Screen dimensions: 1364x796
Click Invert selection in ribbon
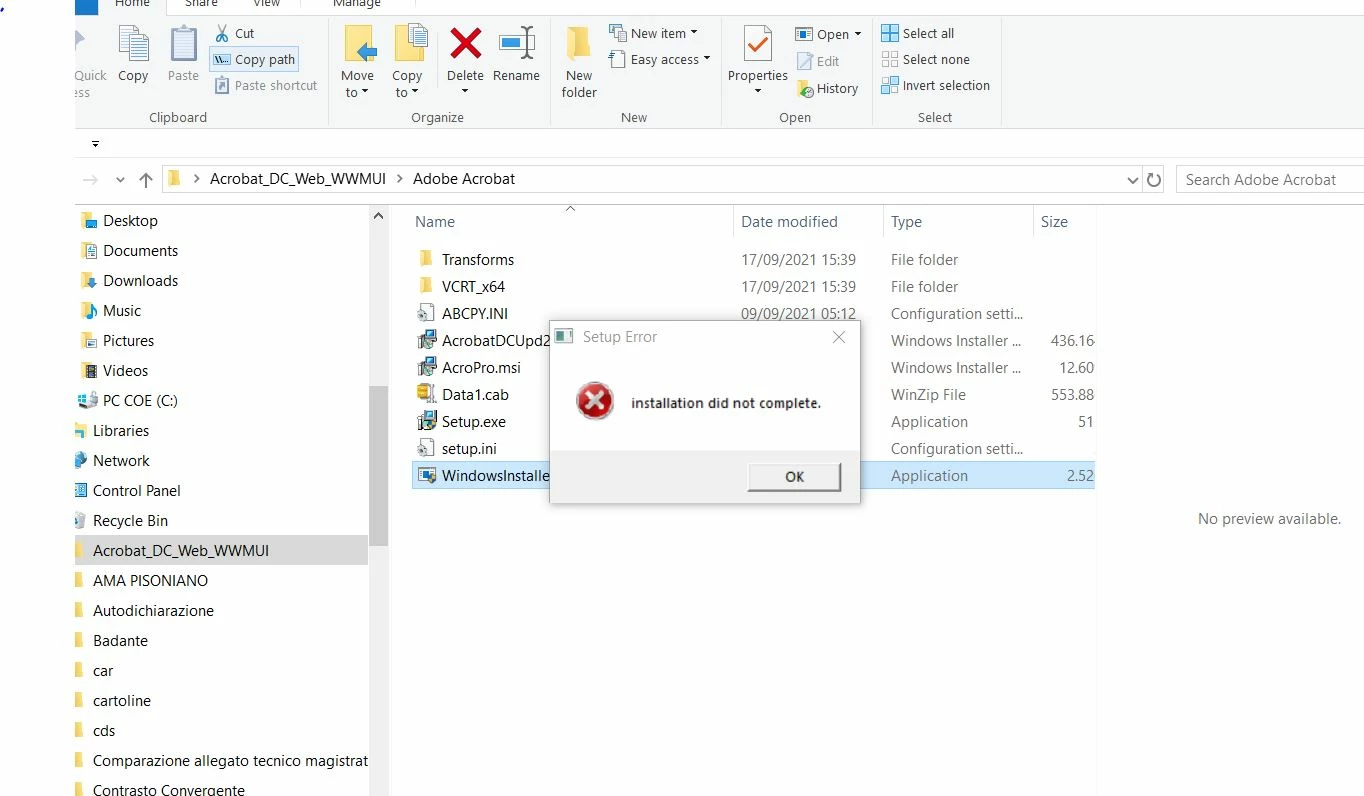(936, 85)
